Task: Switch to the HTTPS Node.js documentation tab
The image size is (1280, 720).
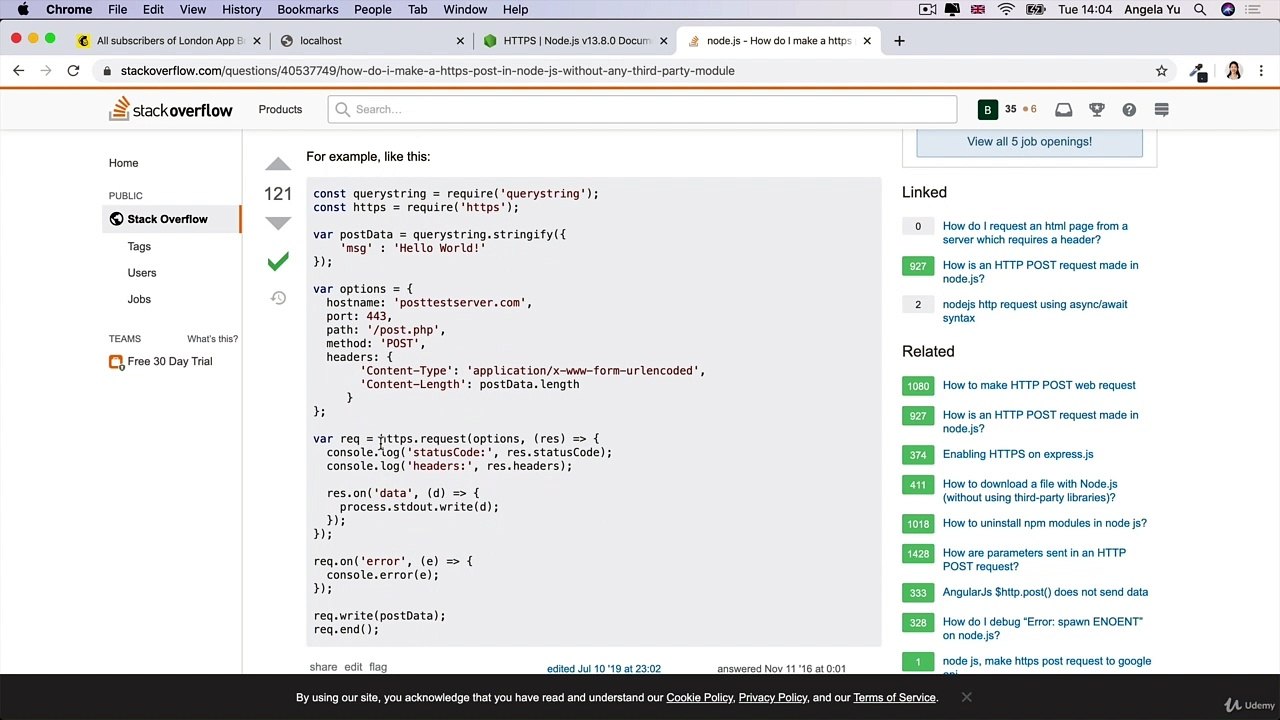Action: (x=576, y=41)
